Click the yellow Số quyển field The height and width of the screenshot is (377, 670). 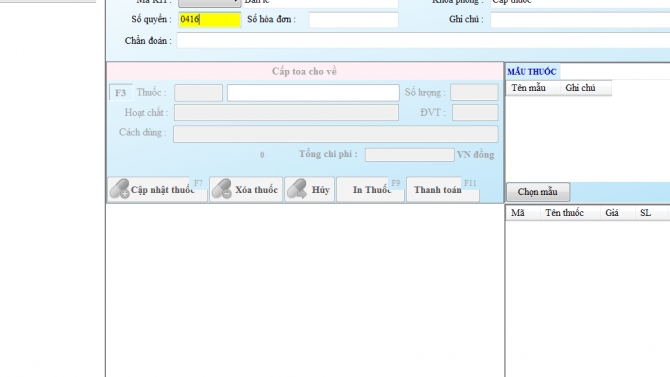210,20
